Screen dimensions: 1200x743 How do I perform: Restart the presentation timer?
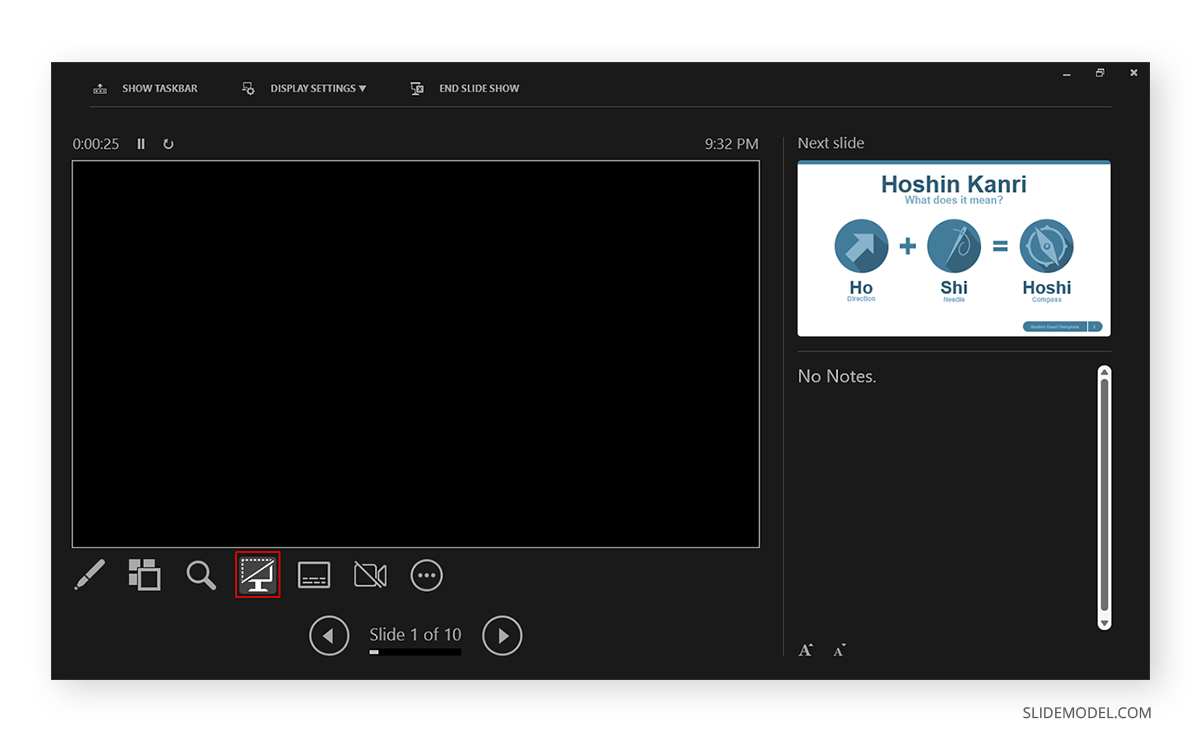pos(168,144)
